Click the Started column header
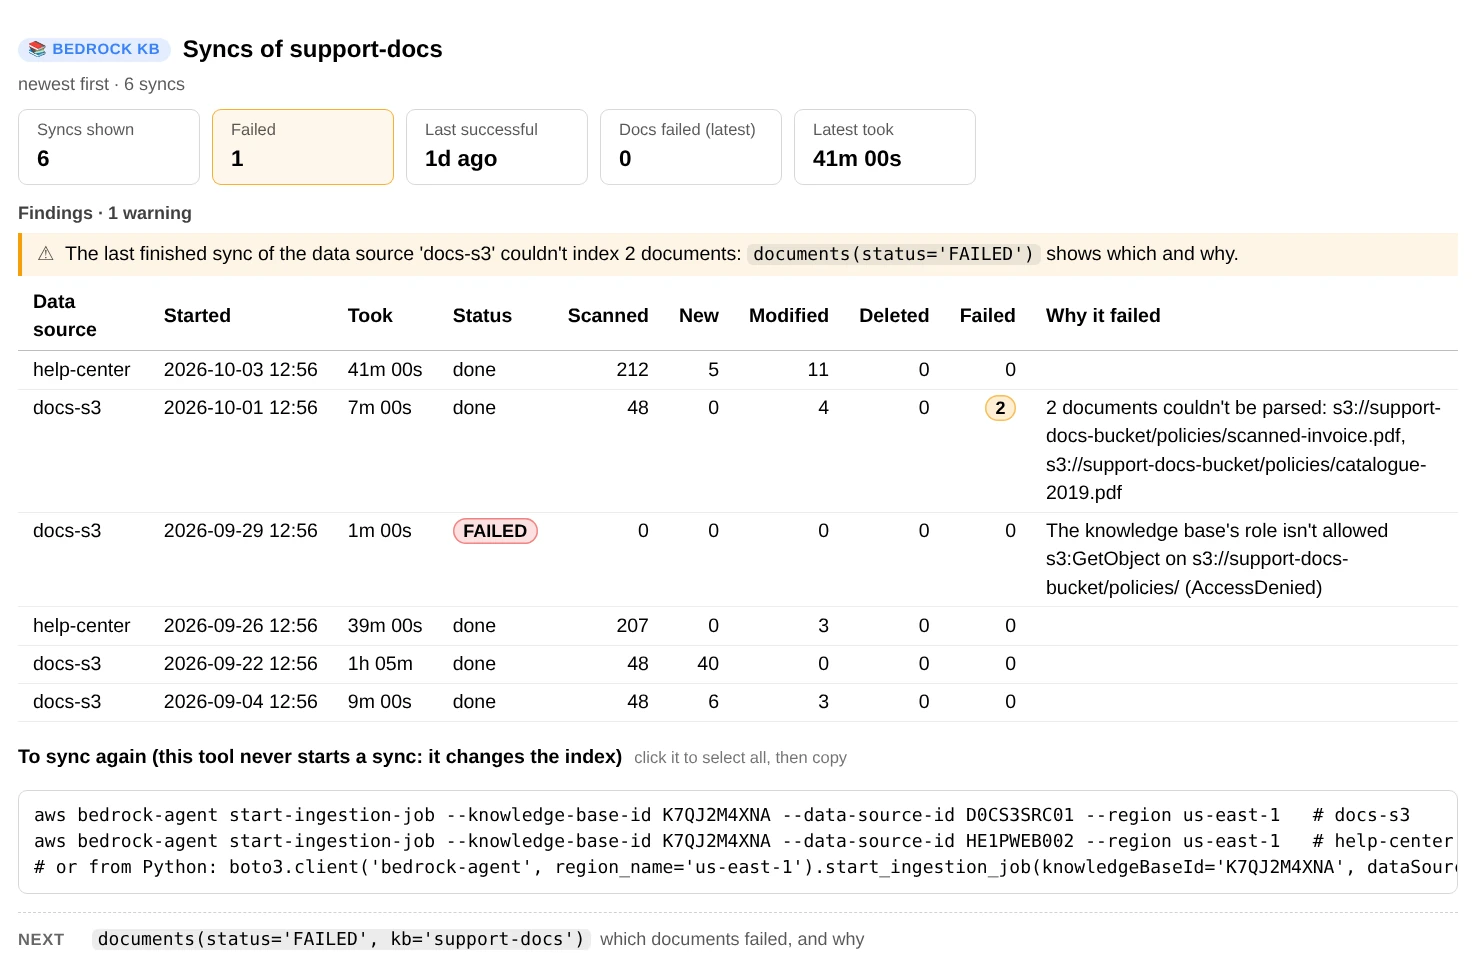Image resolution: width=1476 pixels, height=968 pixels. (x=197, y=316)
